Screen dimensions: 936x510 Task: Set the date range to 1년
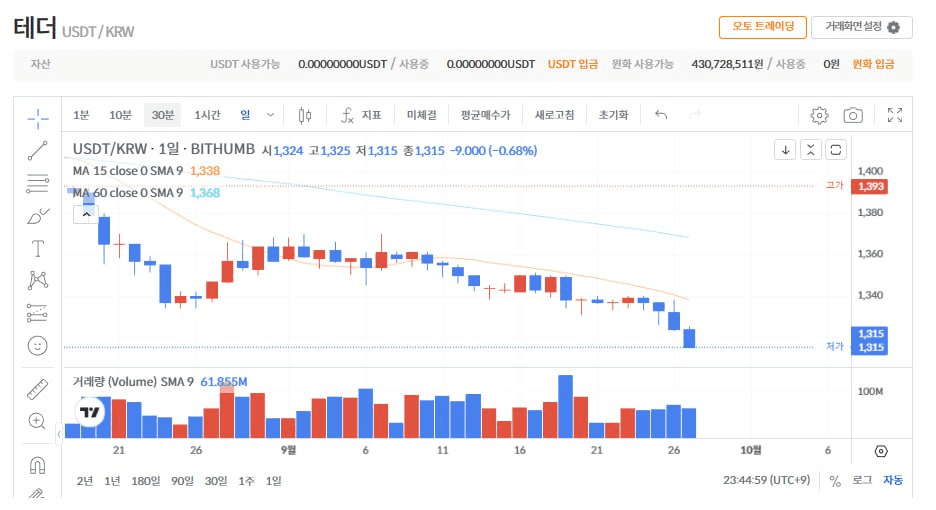click(x=112, y=481)
